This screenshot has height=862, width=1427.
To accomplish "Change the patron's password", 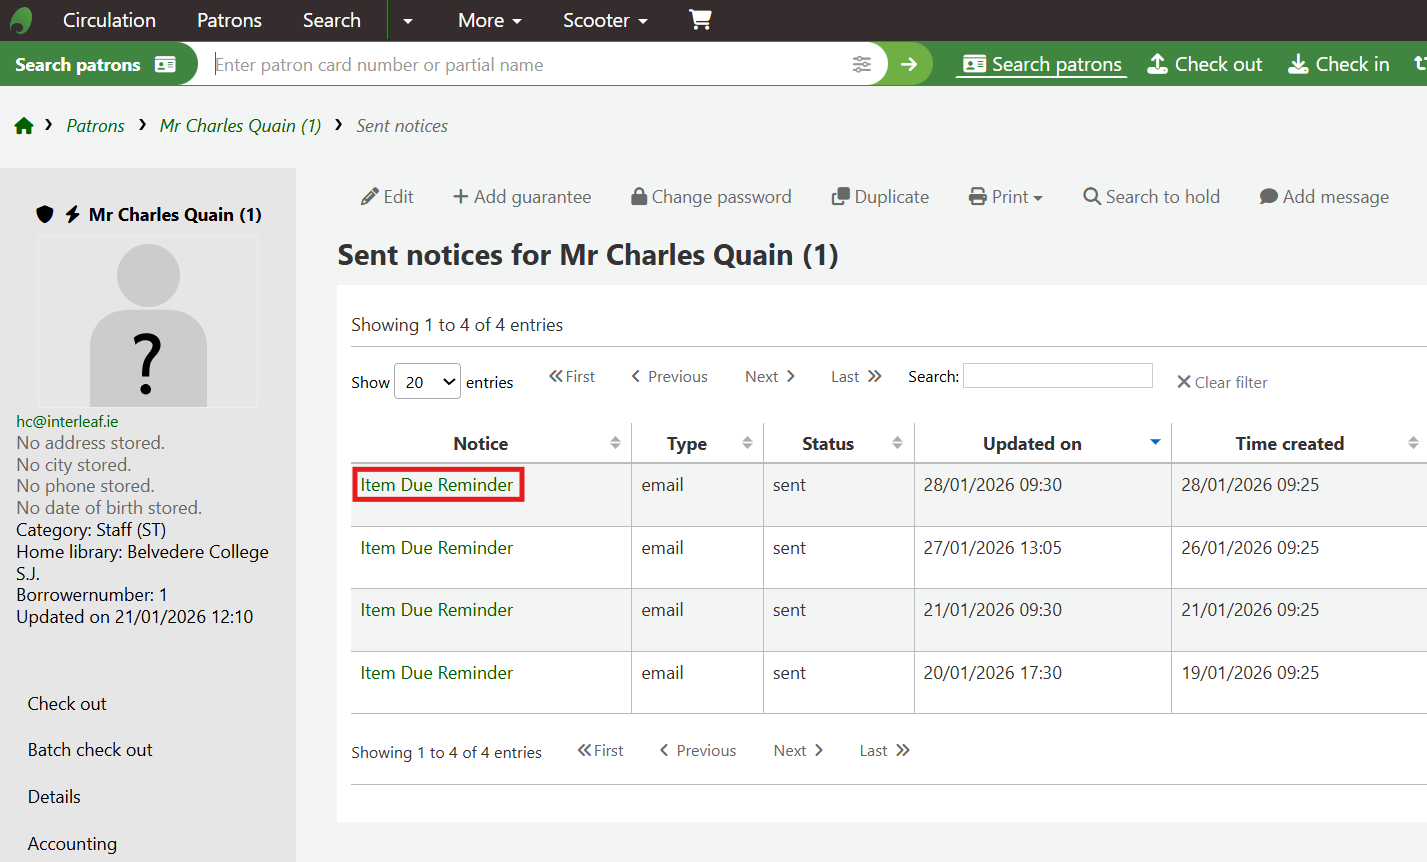I will (x=711, y=197).
